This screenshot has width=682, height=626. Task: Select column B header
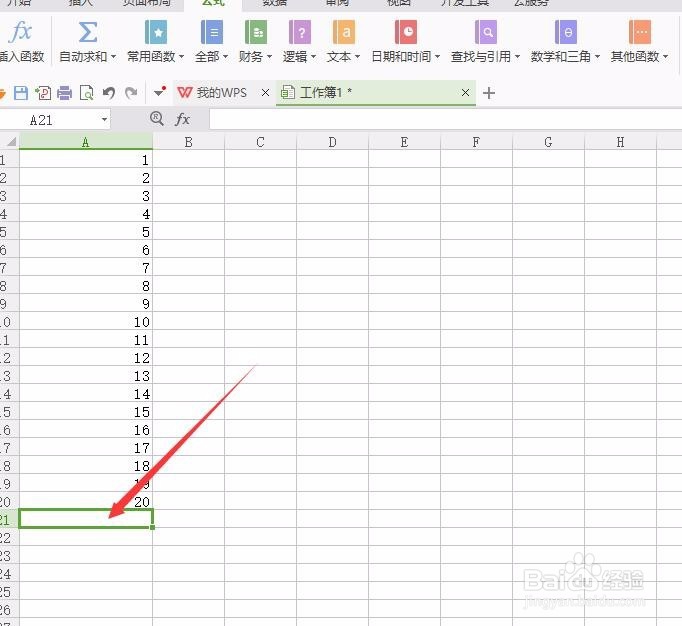(188, 142)
